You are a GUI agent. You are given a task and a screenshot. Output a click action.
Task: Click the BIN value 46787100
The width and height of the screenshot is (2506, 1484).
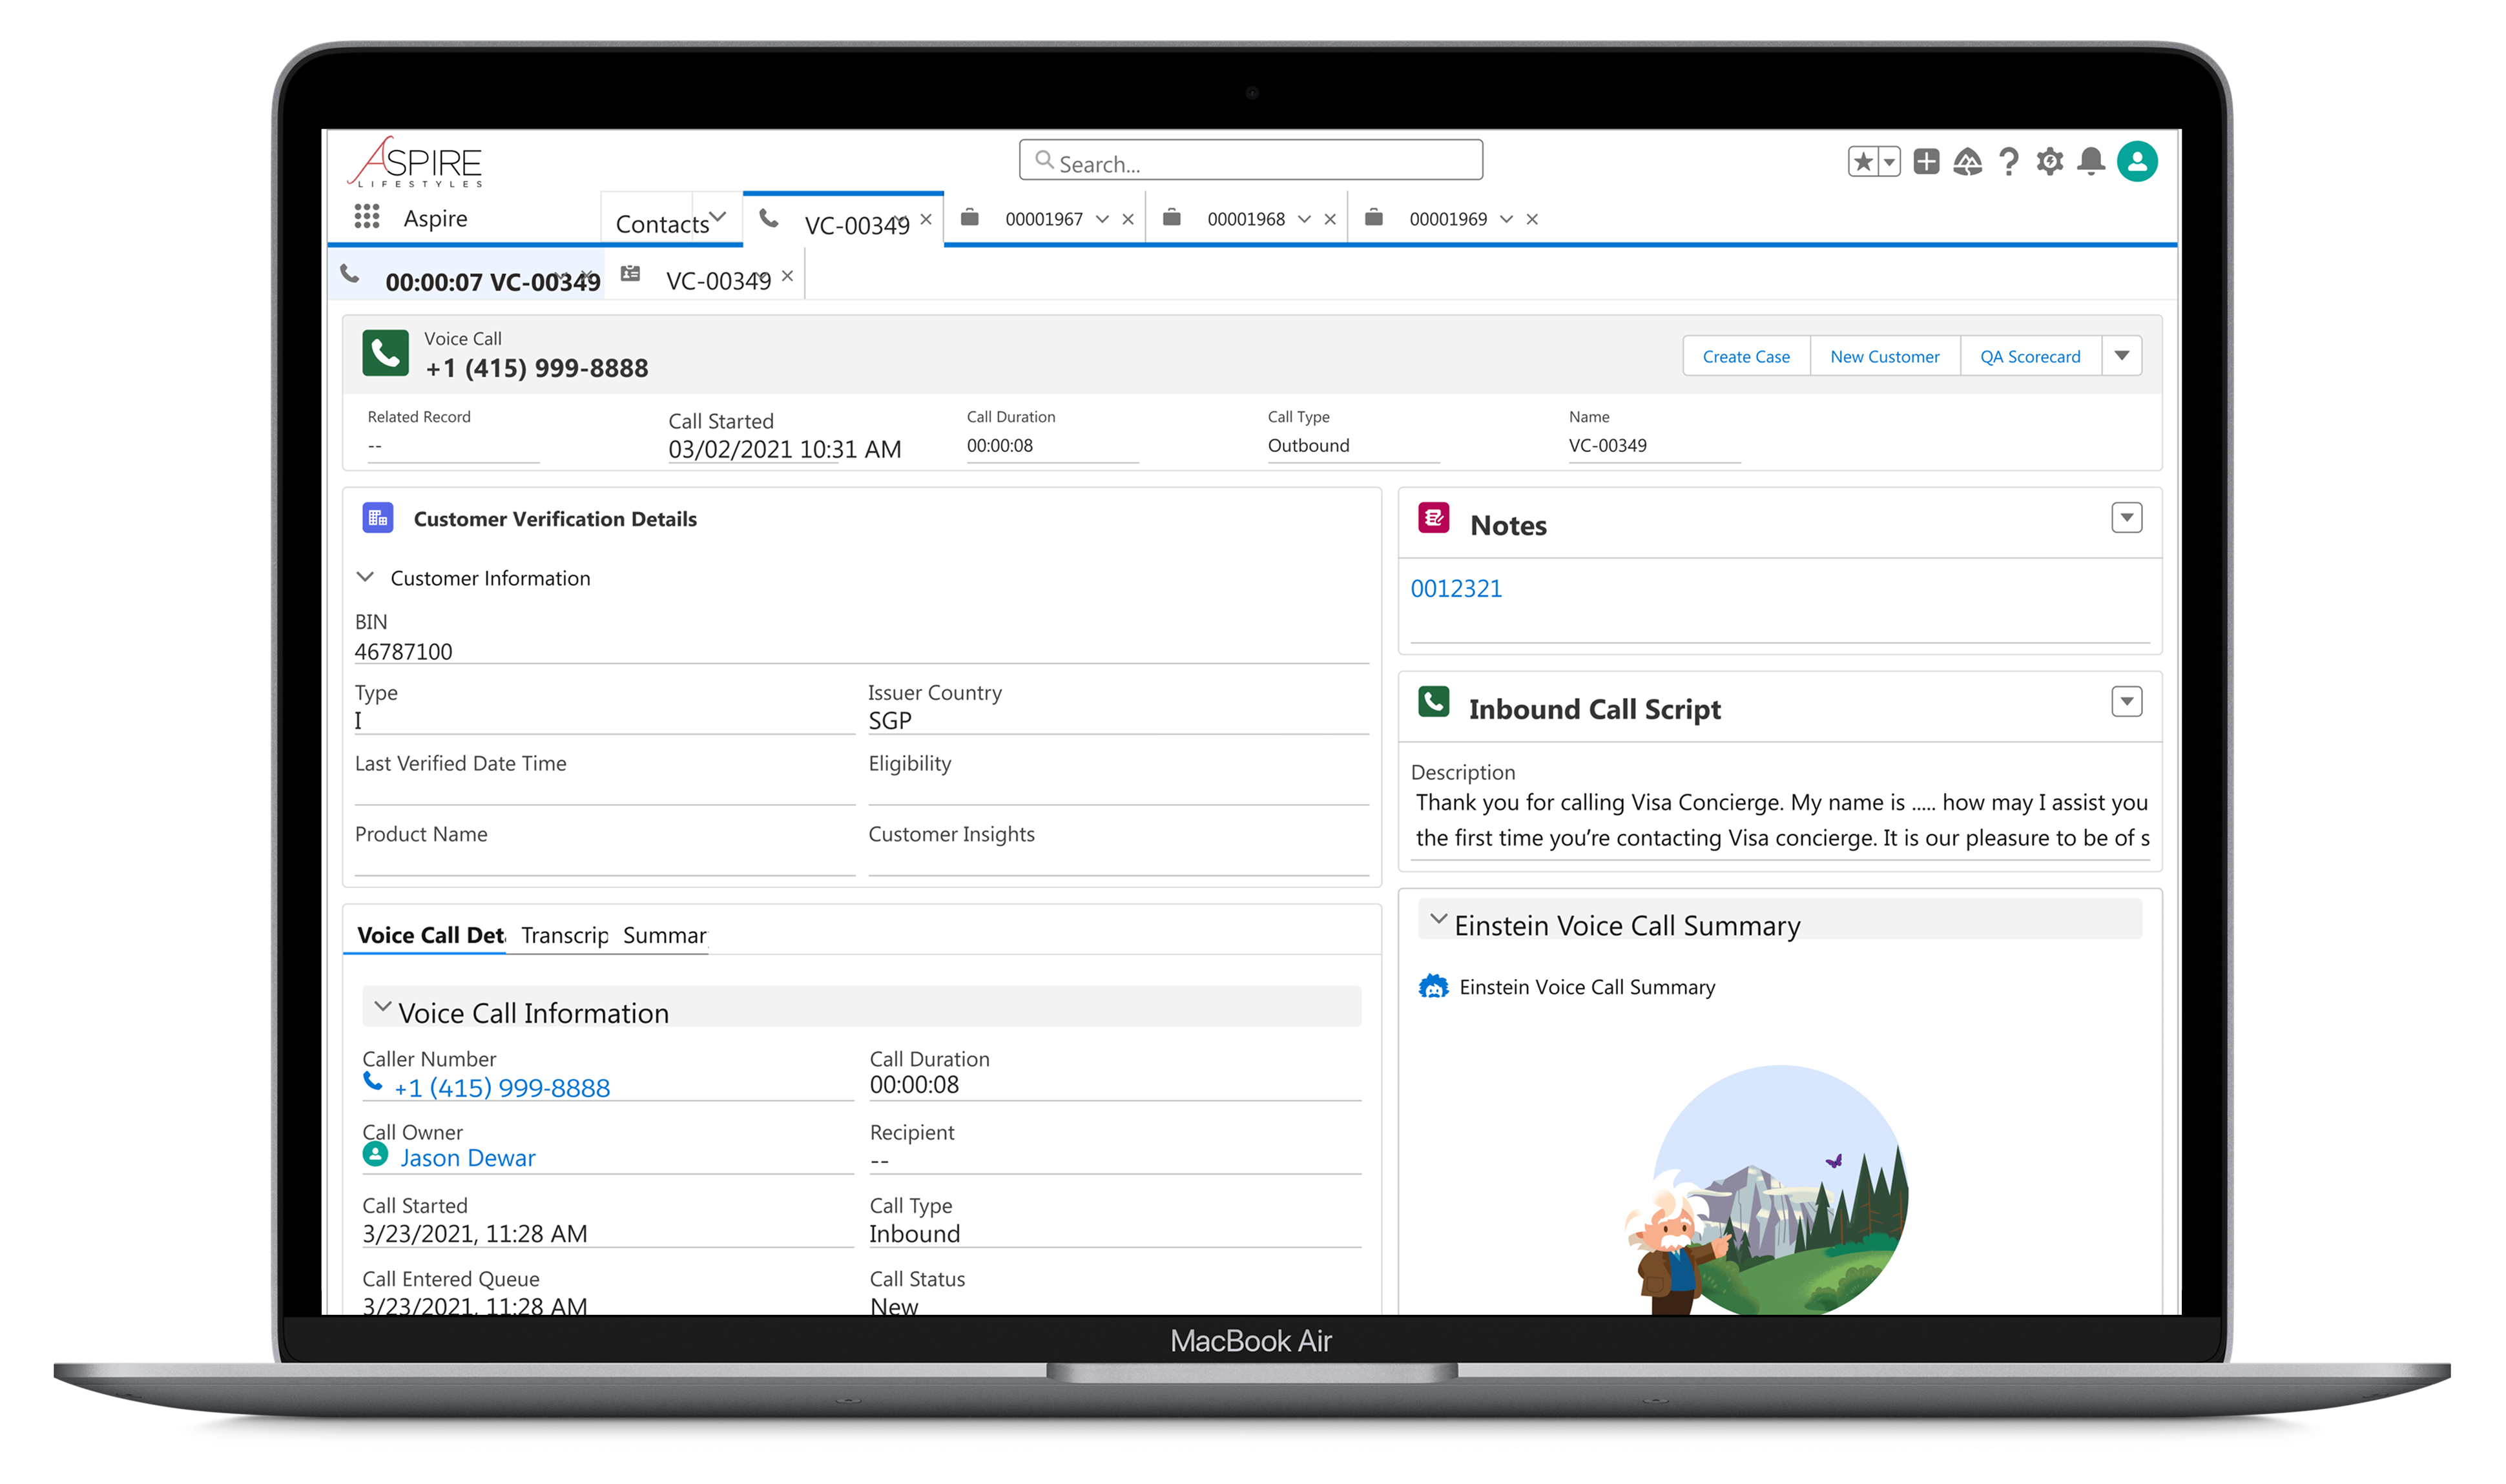tap(403, 652)
